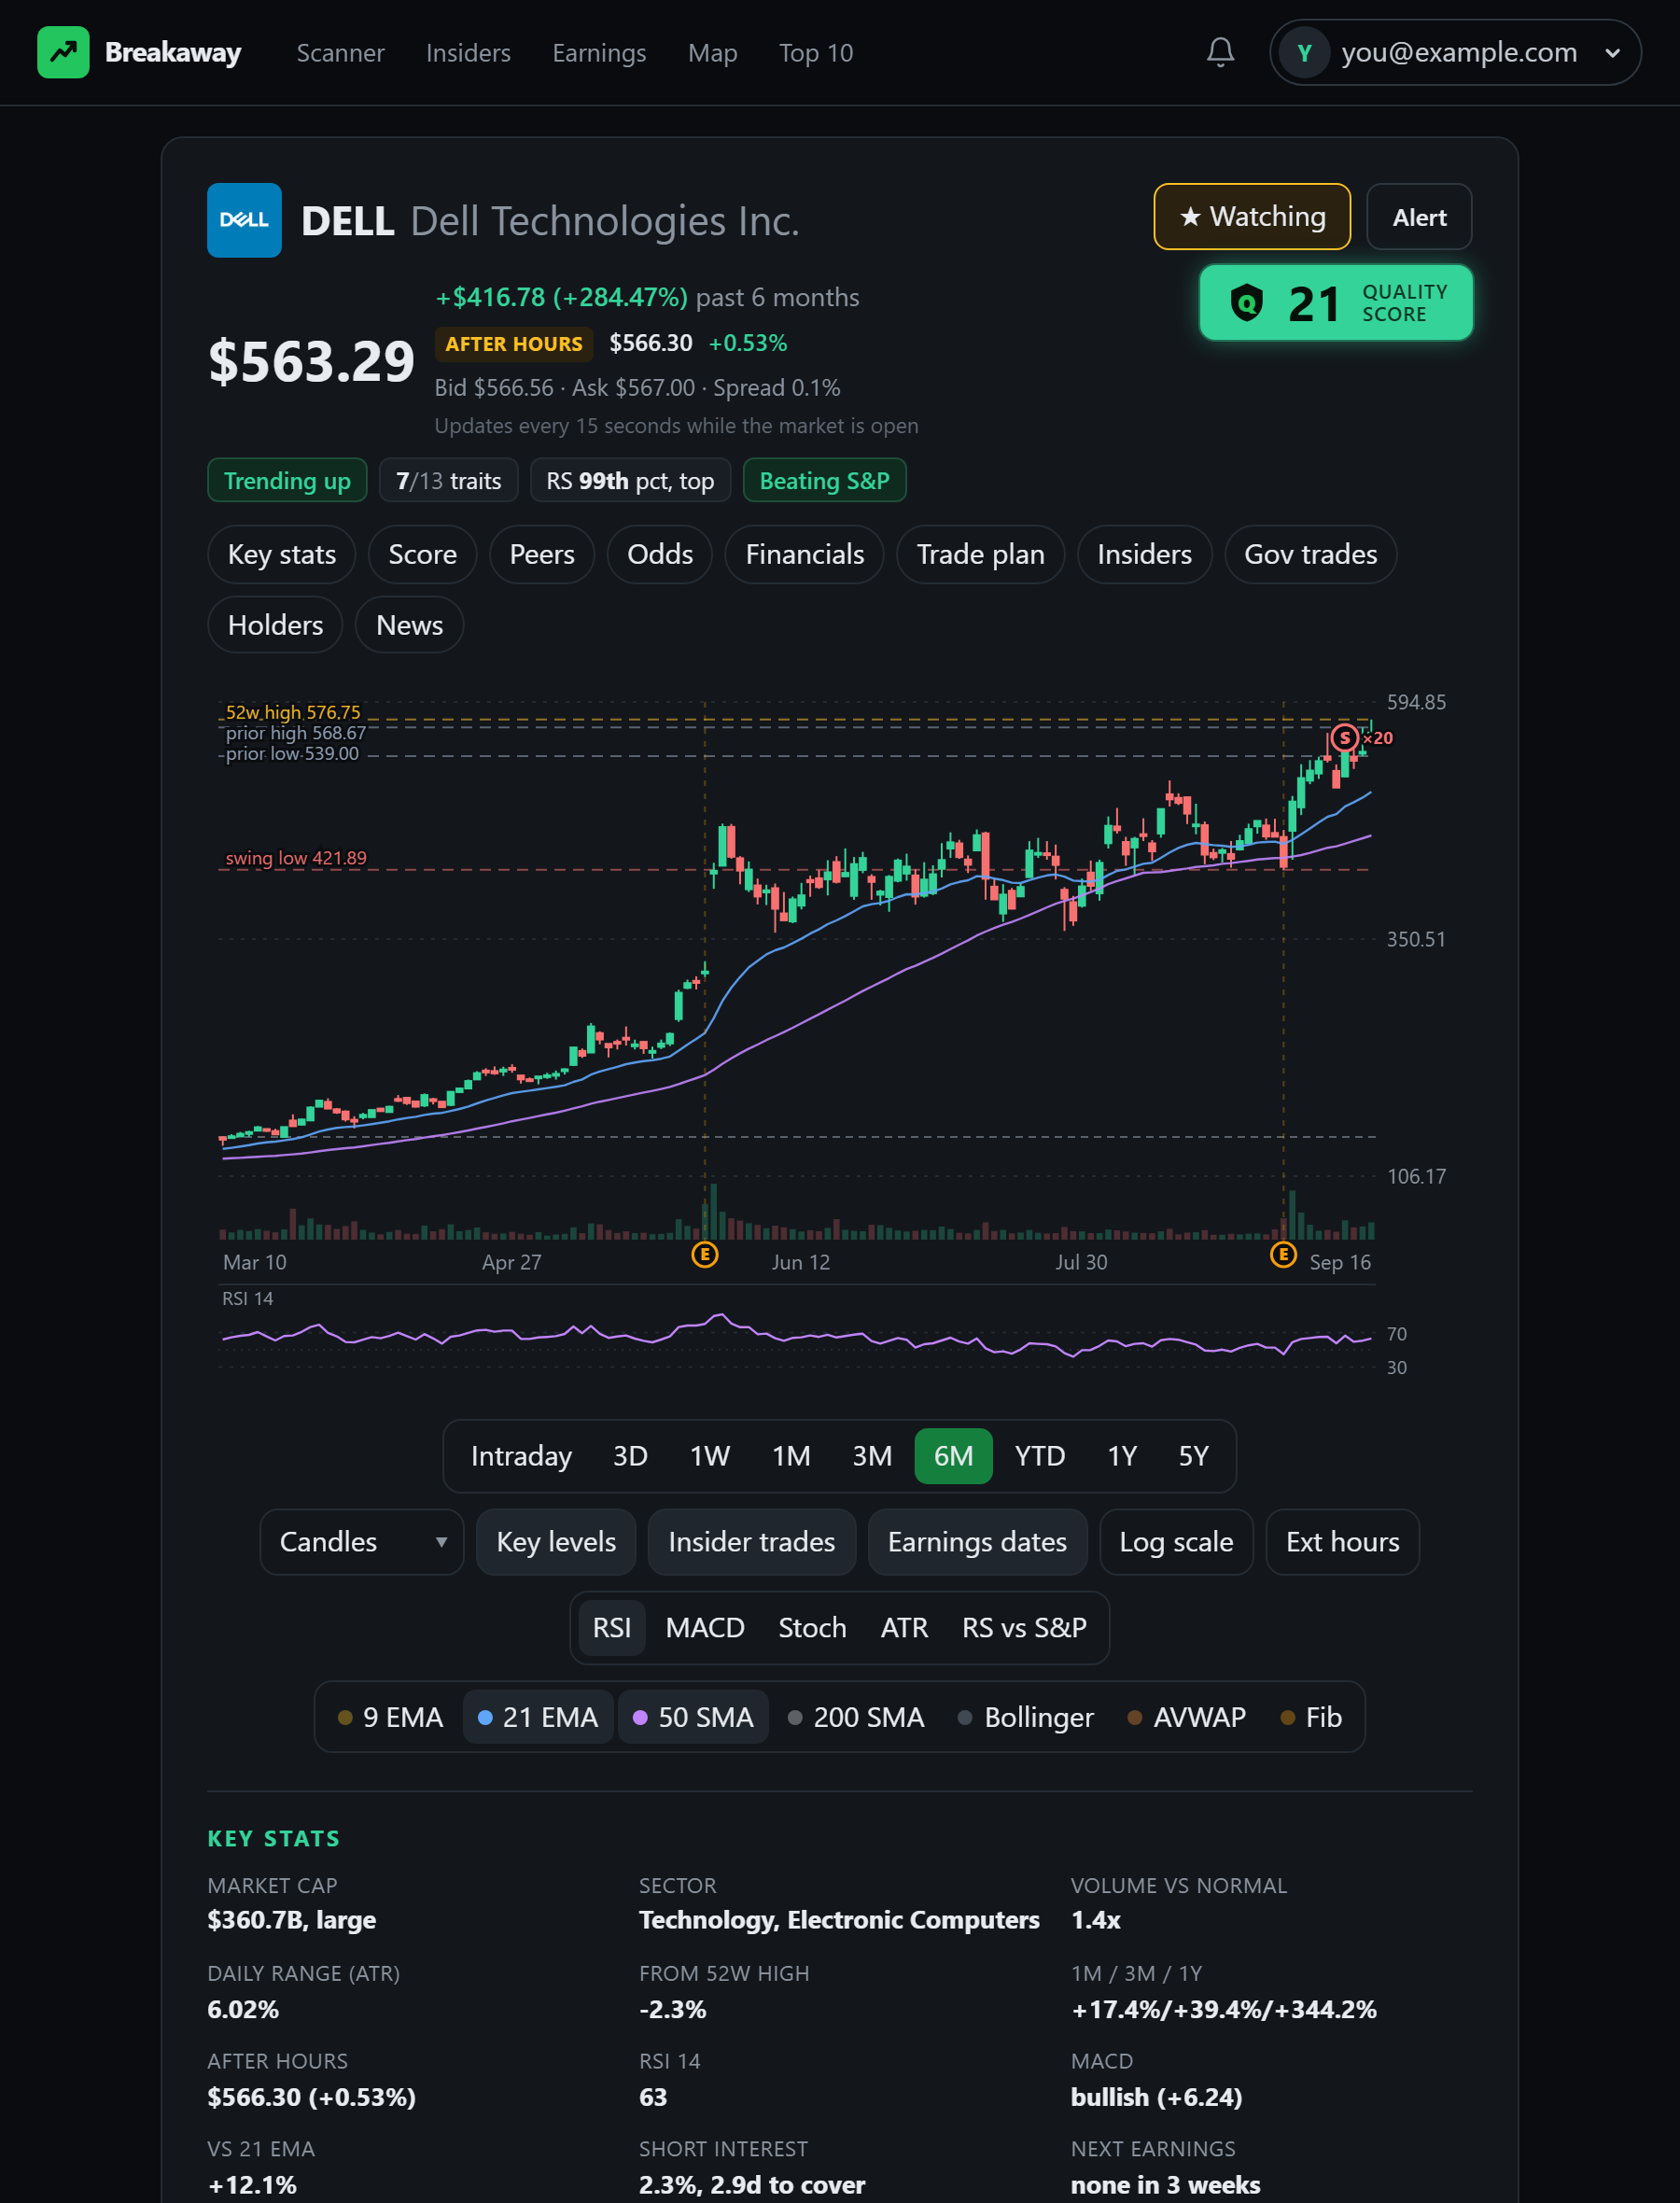Click the 7/13 traits badge
The height and width of the screenshot is (2203, 1680).
point(448,480)
